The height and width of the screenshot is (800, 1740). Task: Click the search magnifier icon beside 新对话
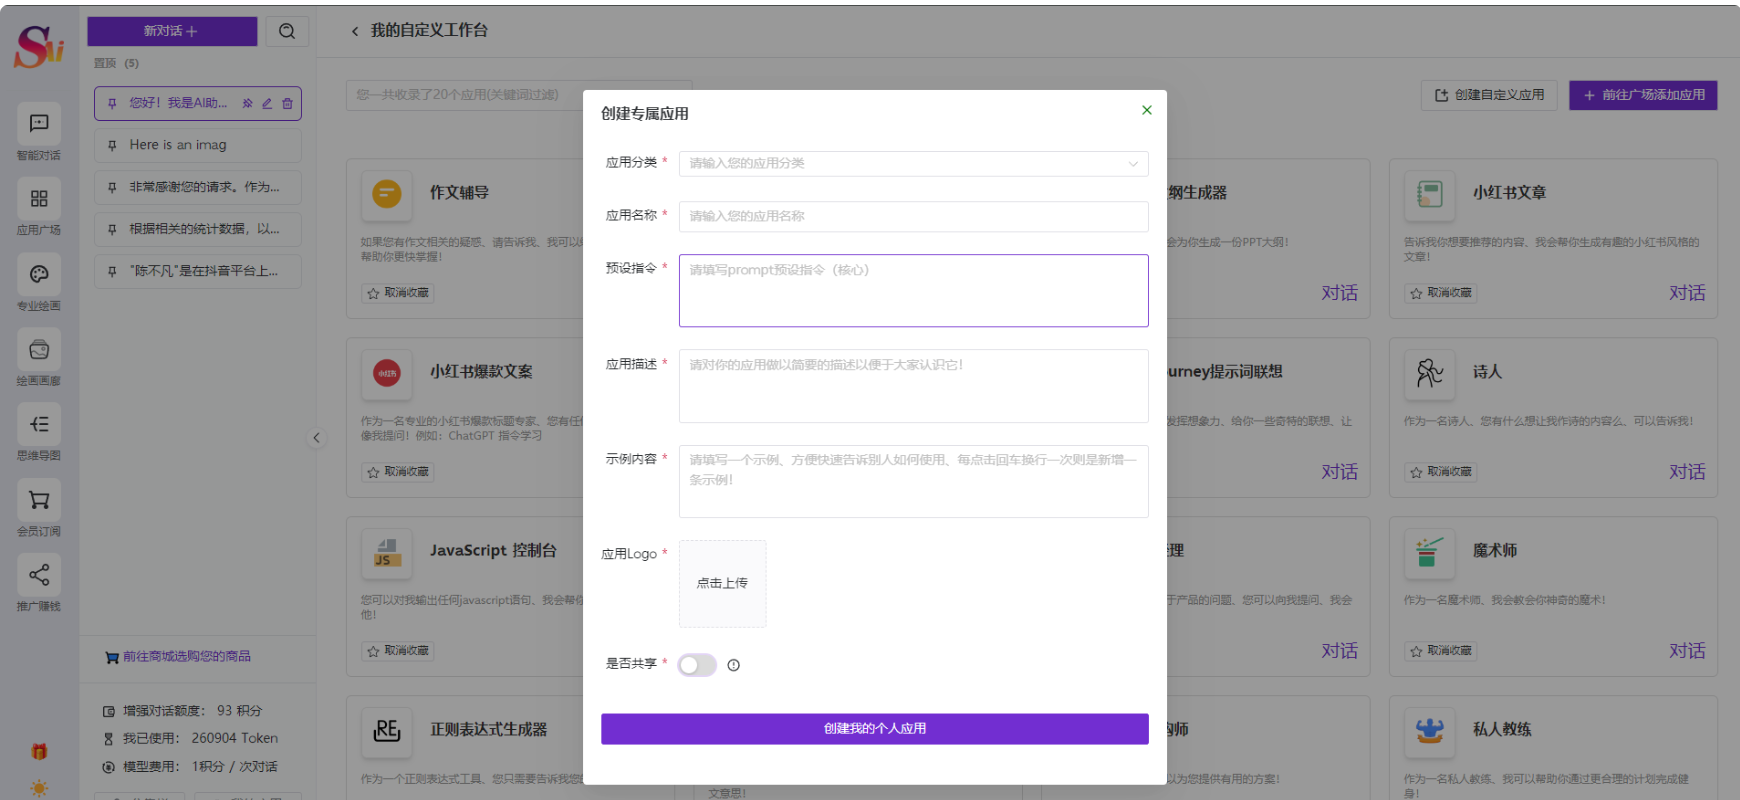coord(287,31)
